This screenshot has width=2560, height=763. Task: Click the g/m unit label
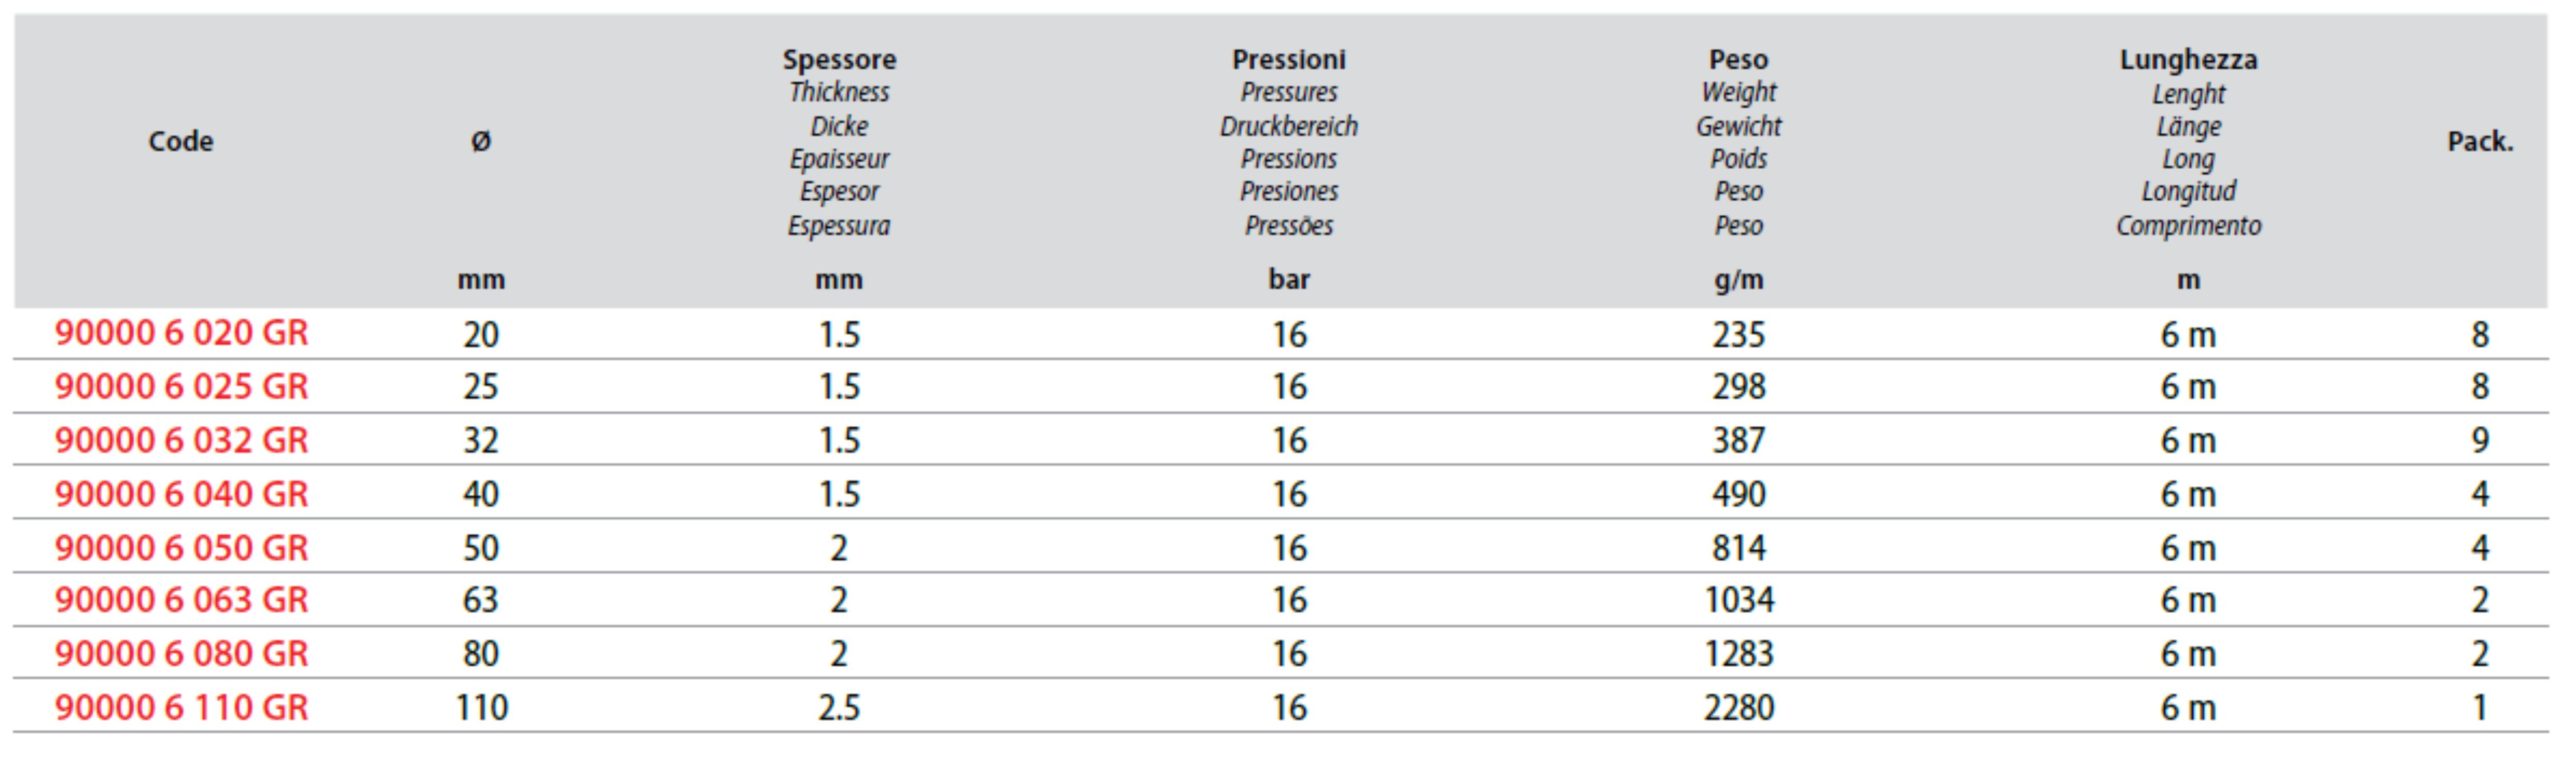pyautogui.click(x=1739, y=280)
